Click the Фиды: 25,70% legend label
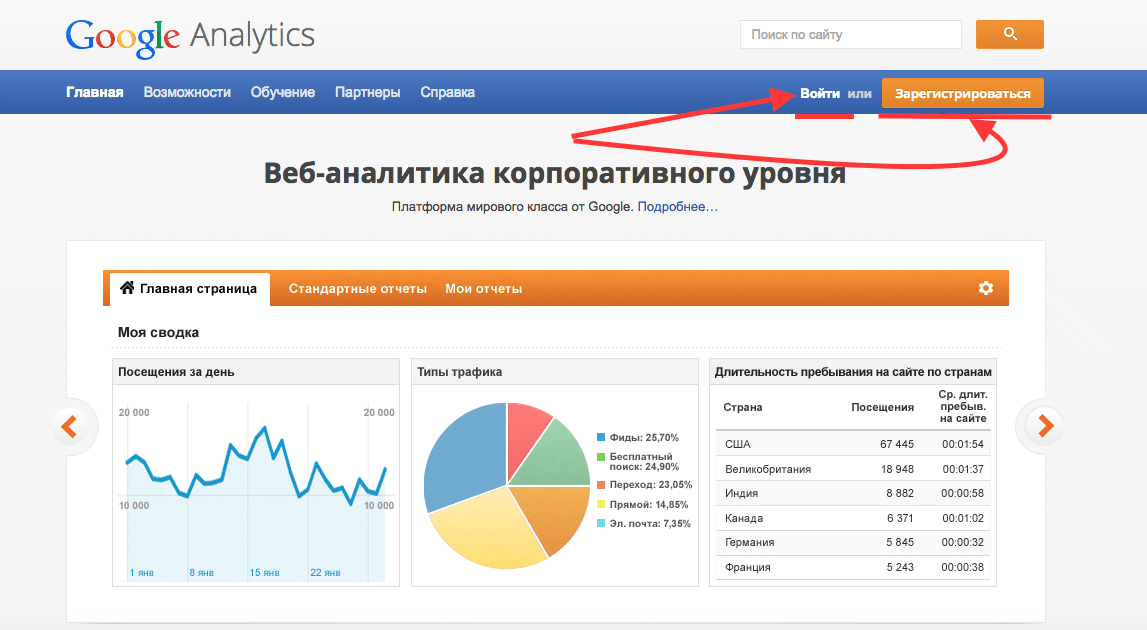This screenshot has height=630, width=1147. [x=644, y=438]
